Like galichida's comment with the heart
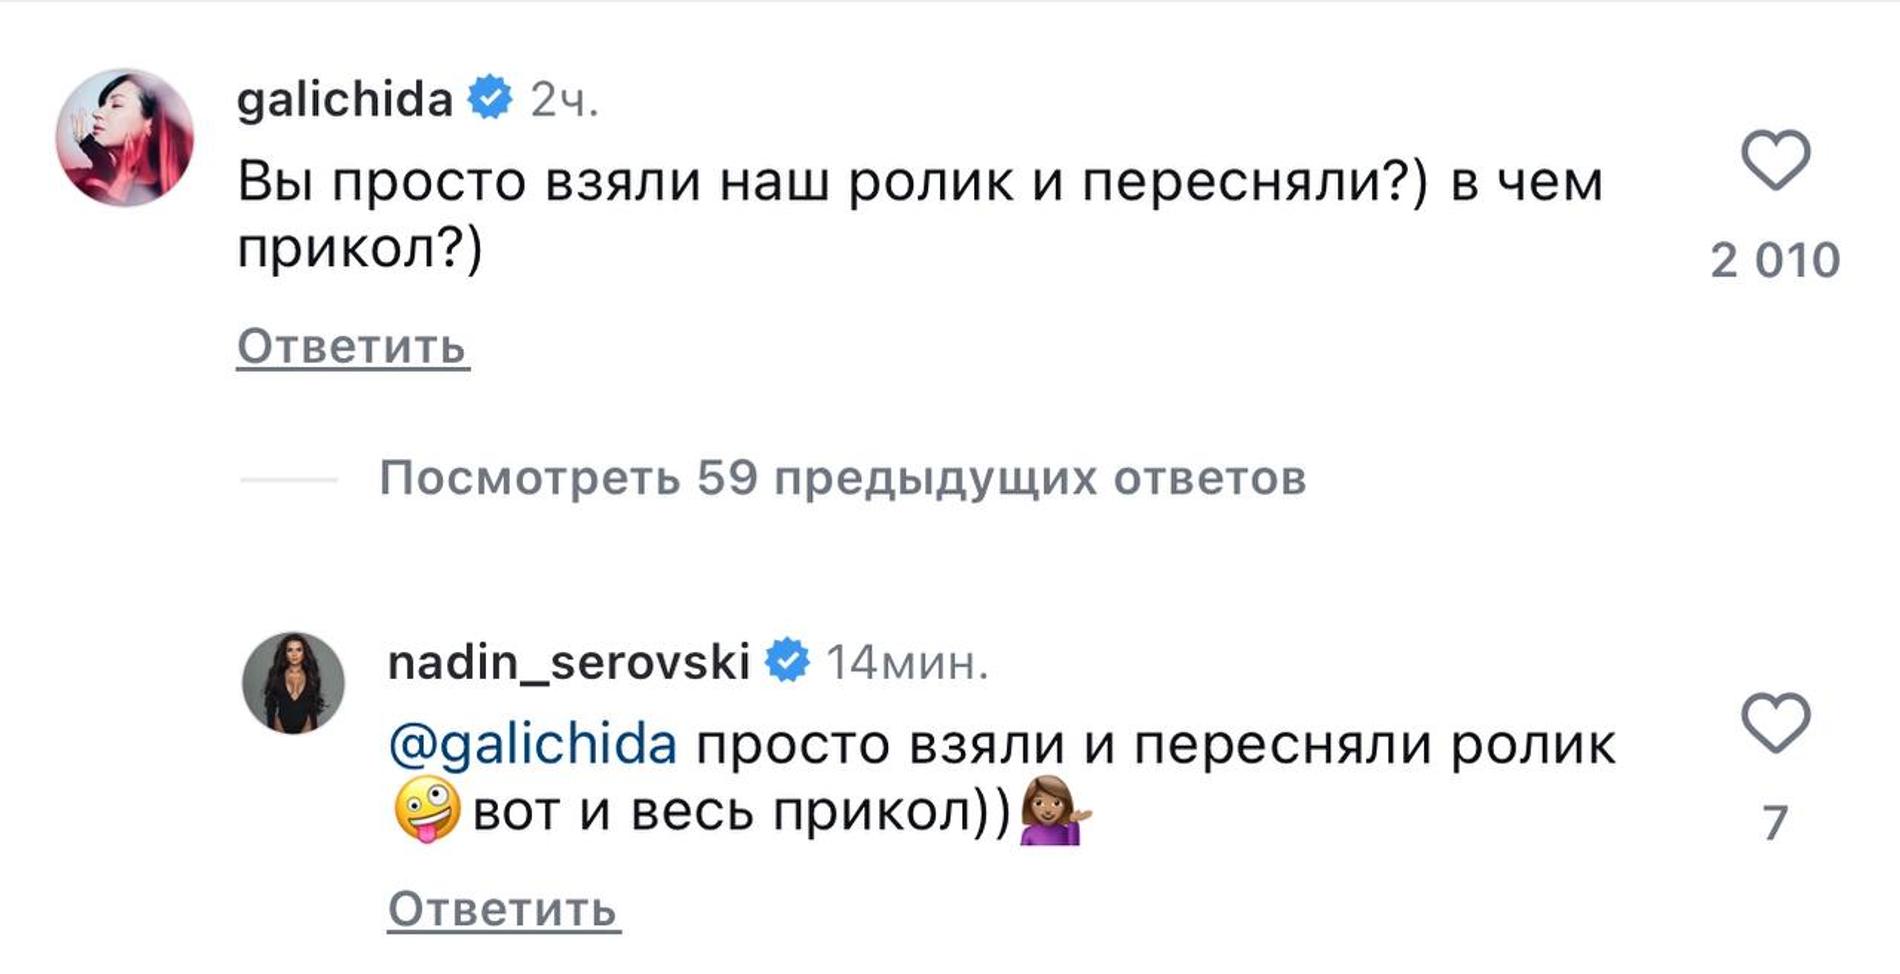The height and width of the screenshot is (974, 1900). point(1775,160)
